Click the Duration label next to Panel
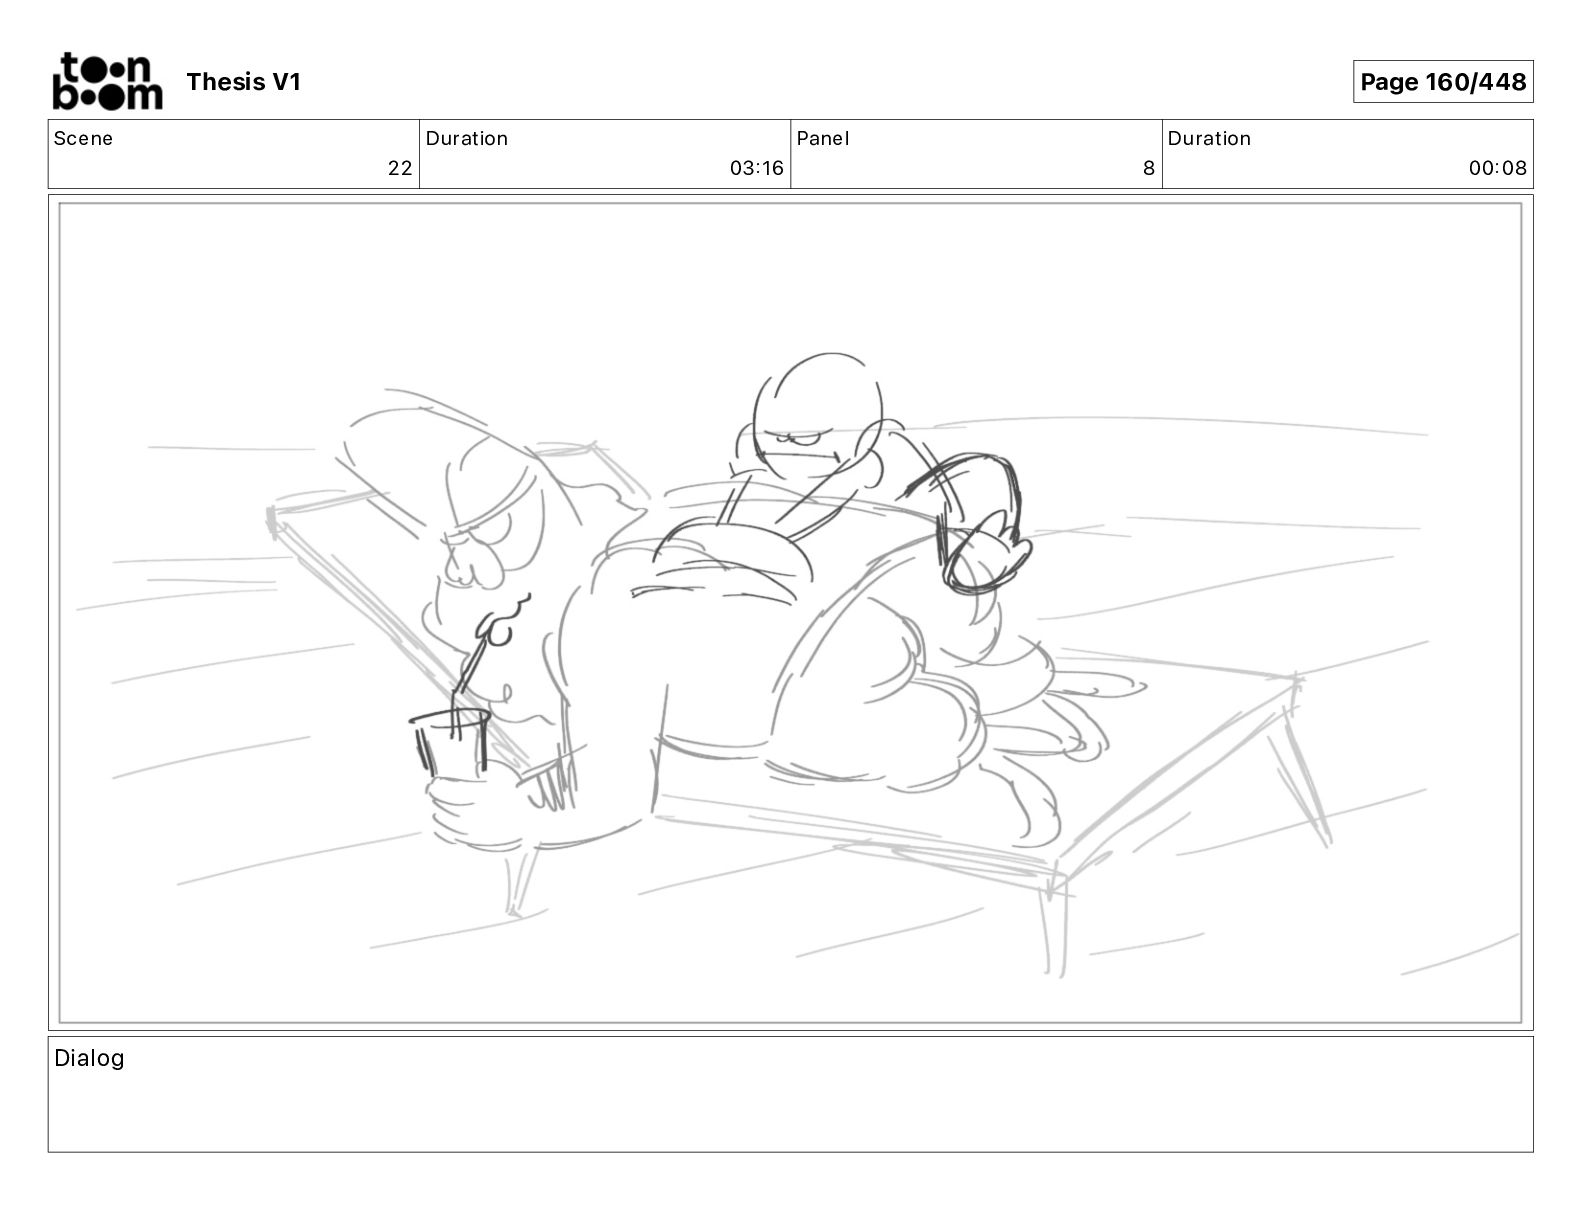Screen dimensions: 1584x1224 click(x=1209, y=139)
